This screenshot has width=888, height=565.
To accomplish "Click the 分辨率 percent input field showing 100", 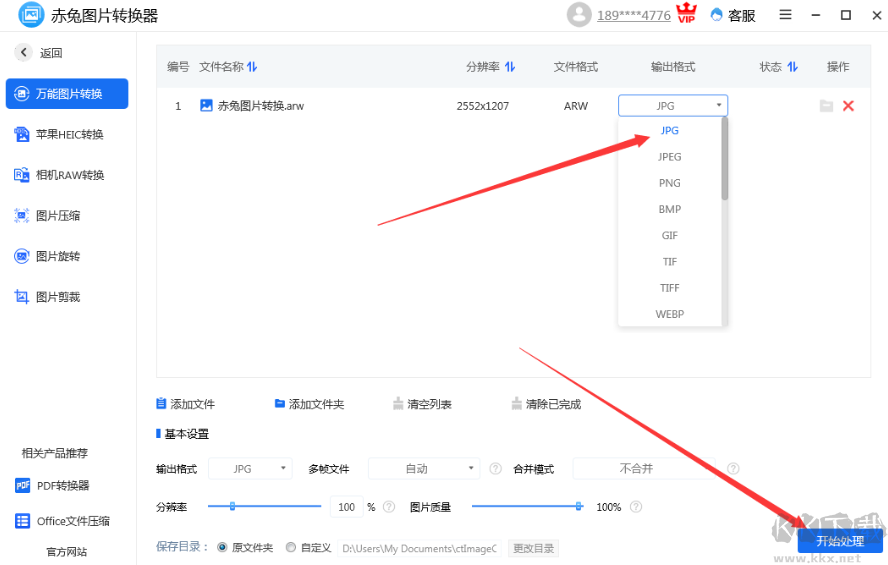I will coord(347,507).
